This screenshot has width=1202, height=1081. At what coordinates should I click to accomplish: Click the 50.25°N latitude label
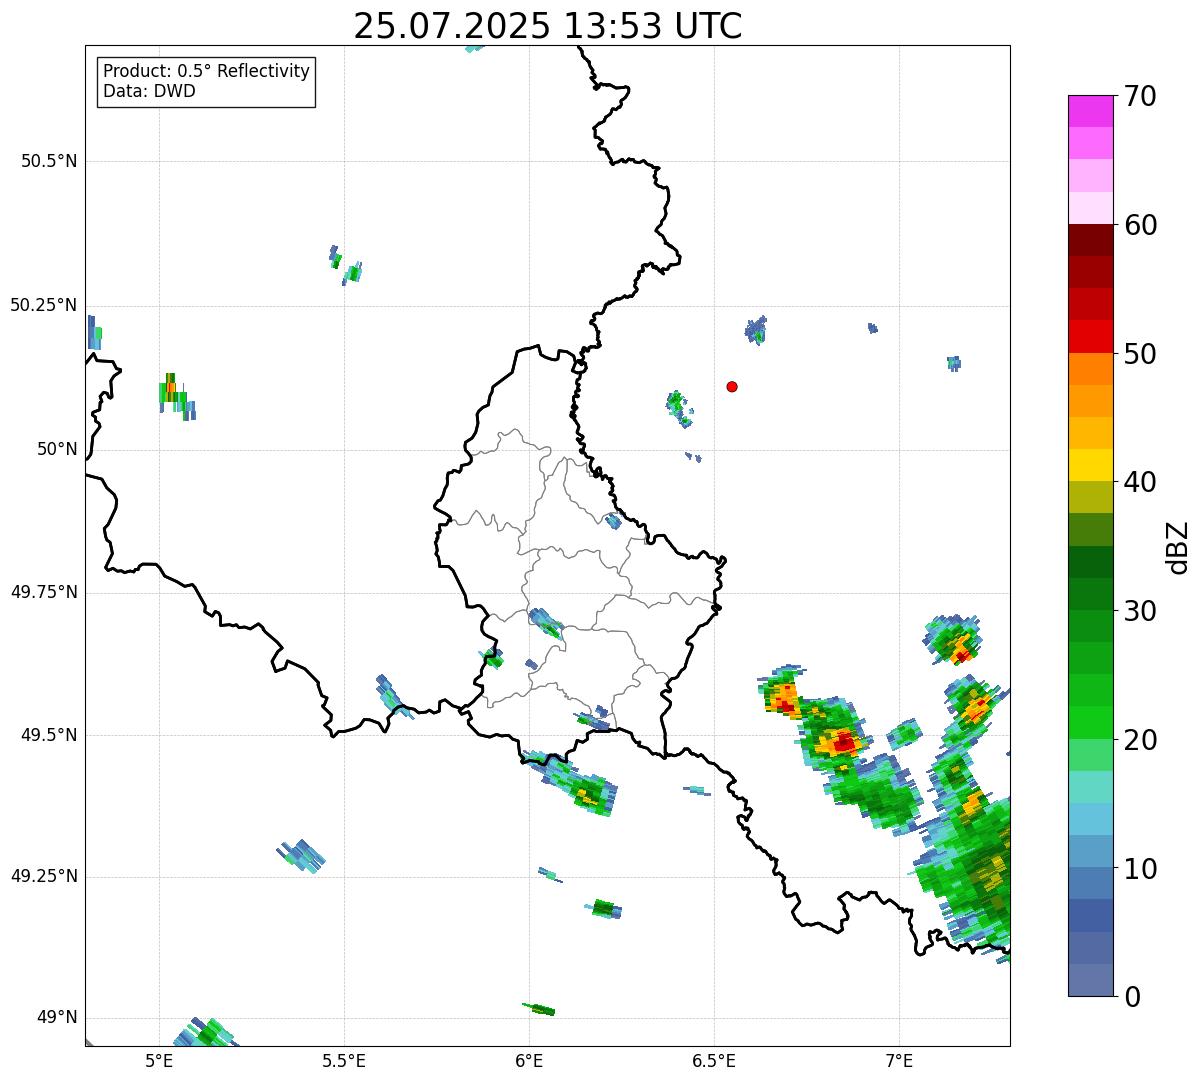coord(44,305)
